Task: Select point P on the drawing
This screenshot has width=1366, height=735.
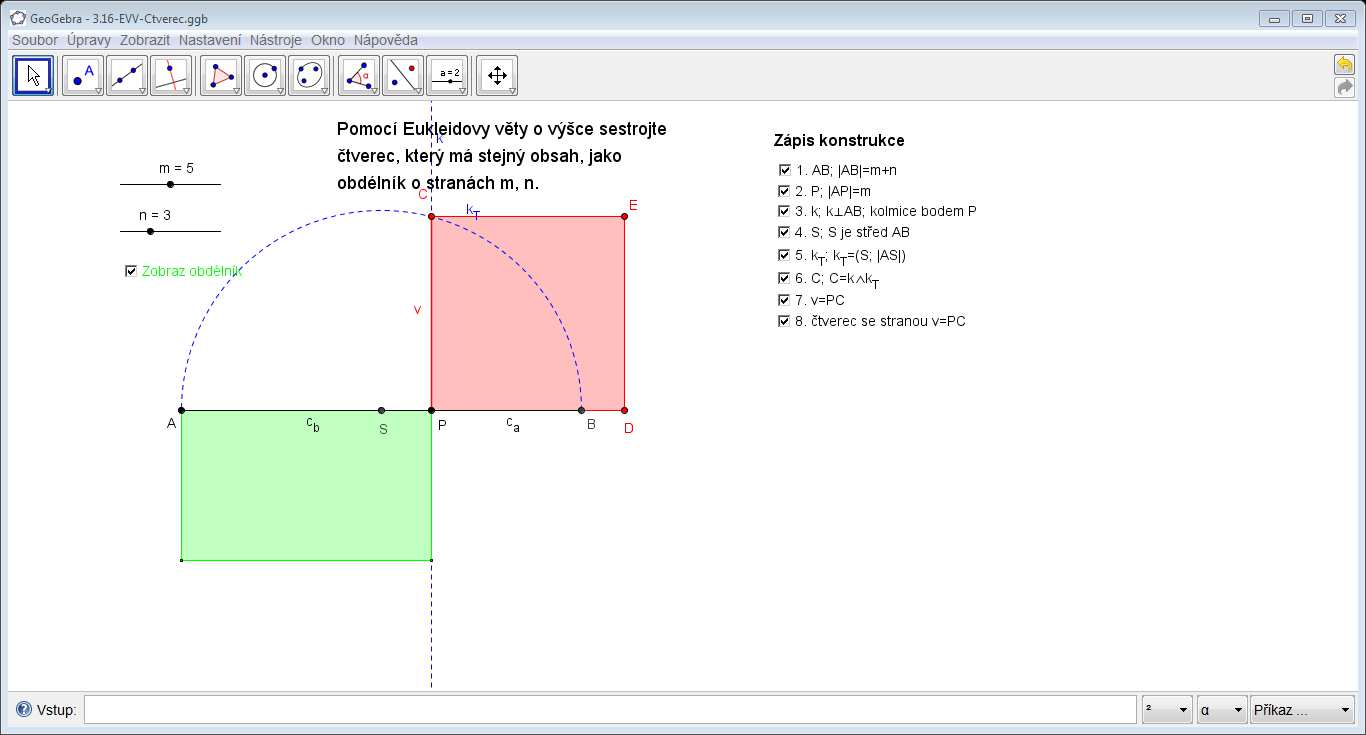Action: (x=431, y=410)
